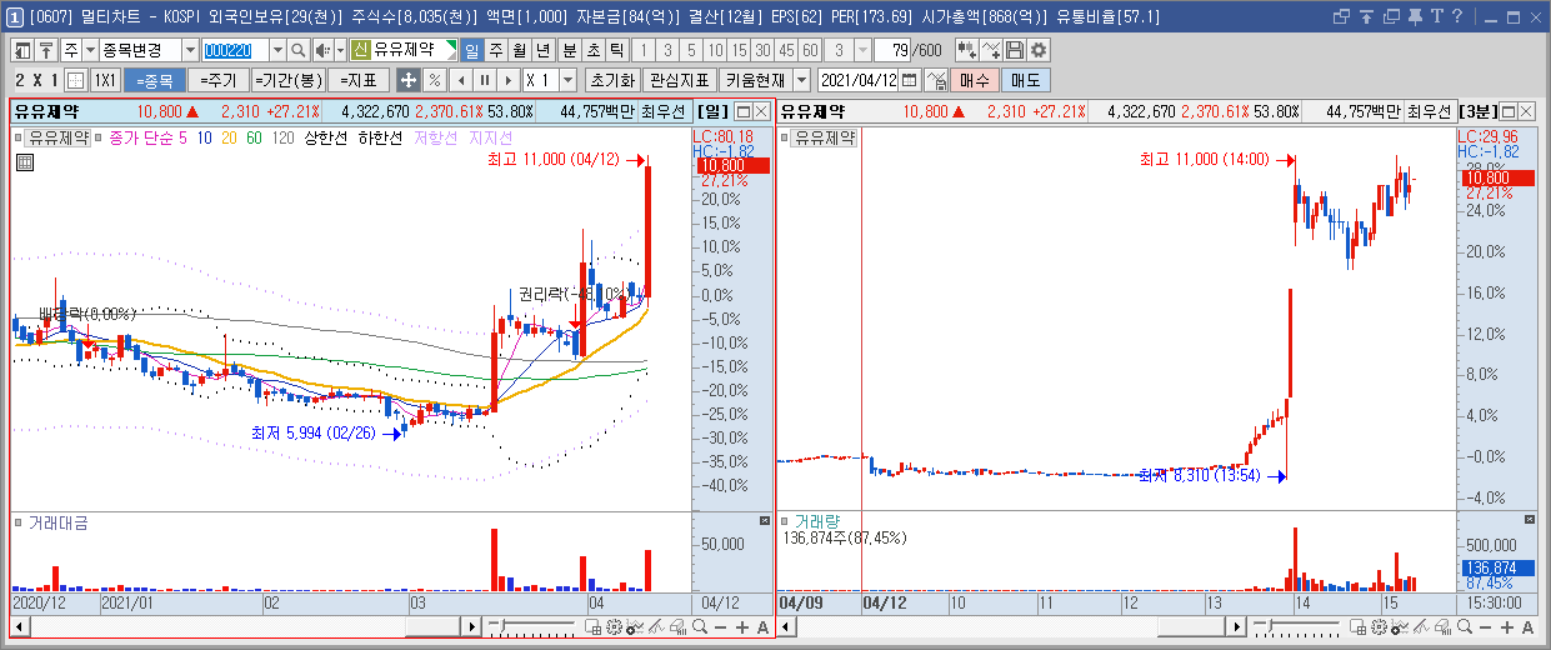Image resolution: width=1551 pixels, height=650 pixels.
Task: Select the 1-minute interval button
Action: pyautogui.click(x=645, y=50)
